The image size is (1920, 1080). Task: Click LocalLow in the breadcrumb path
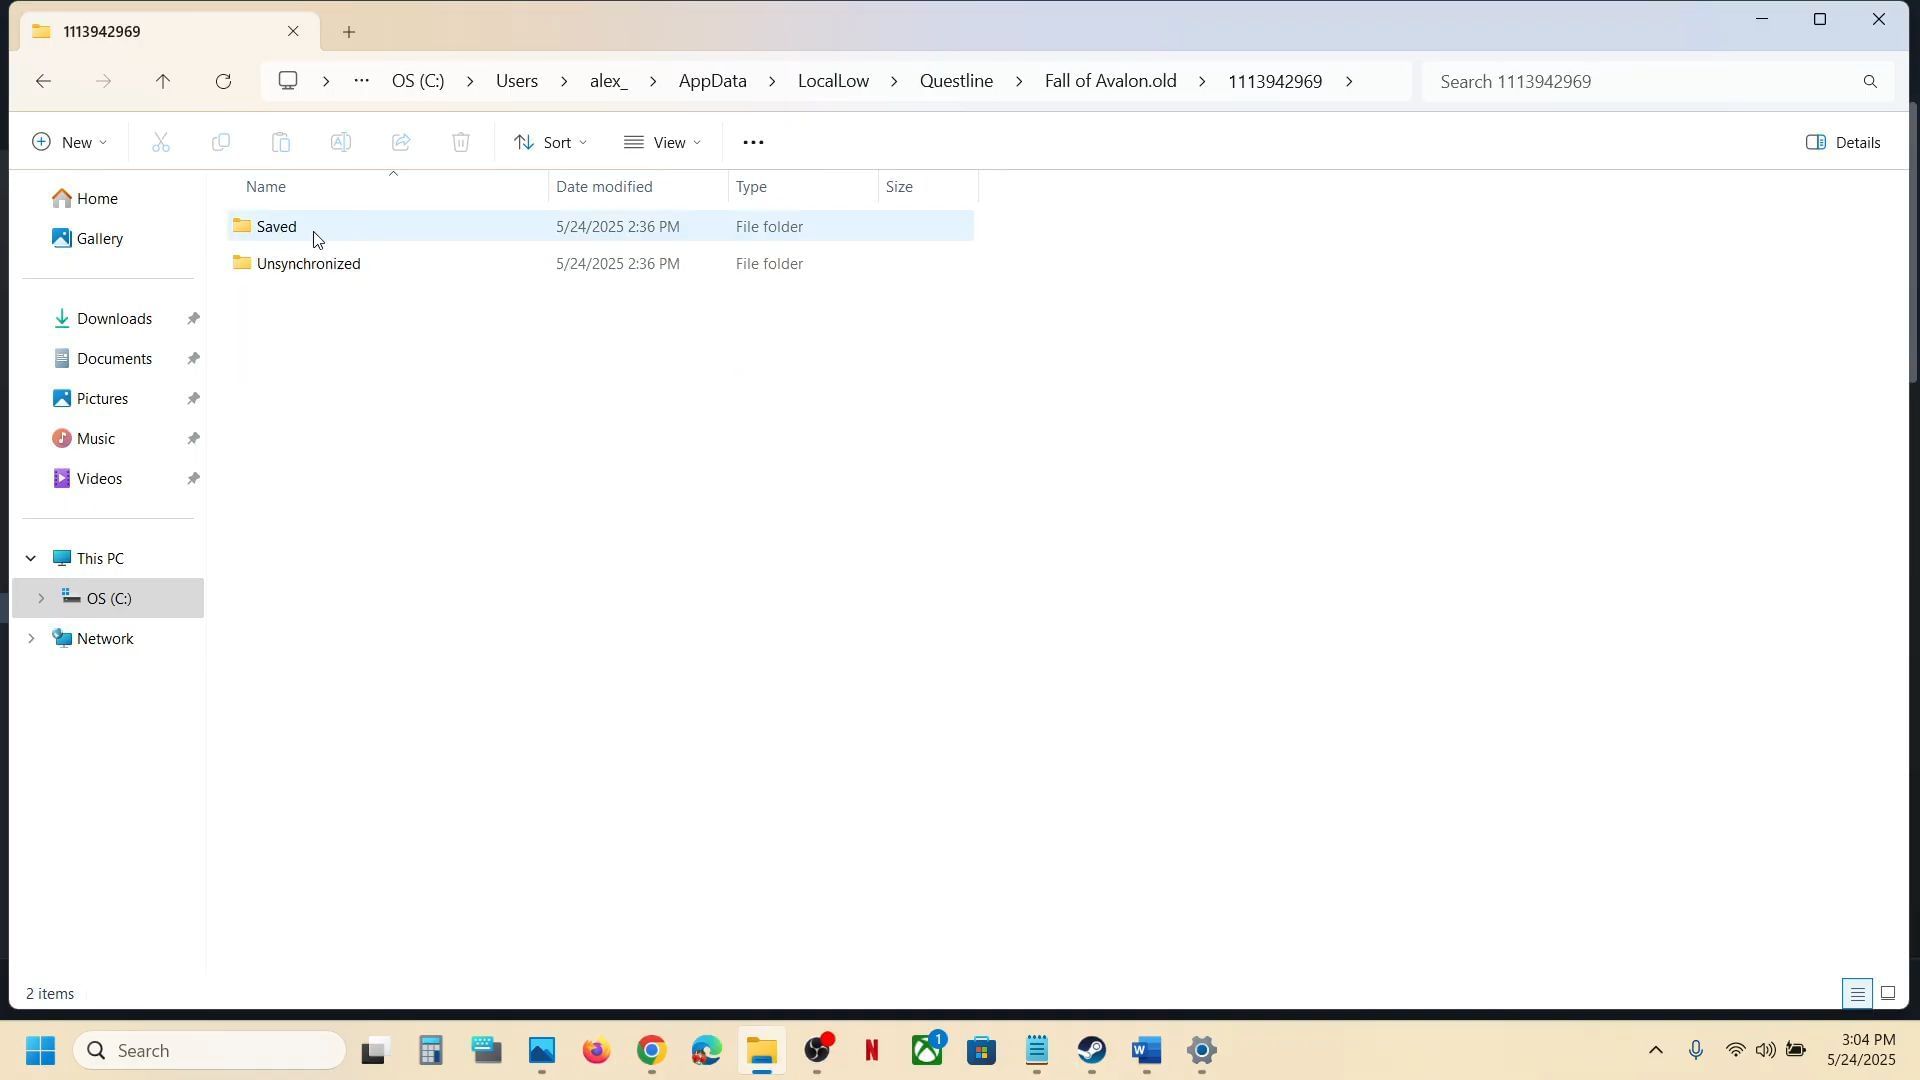pos(832,81)
